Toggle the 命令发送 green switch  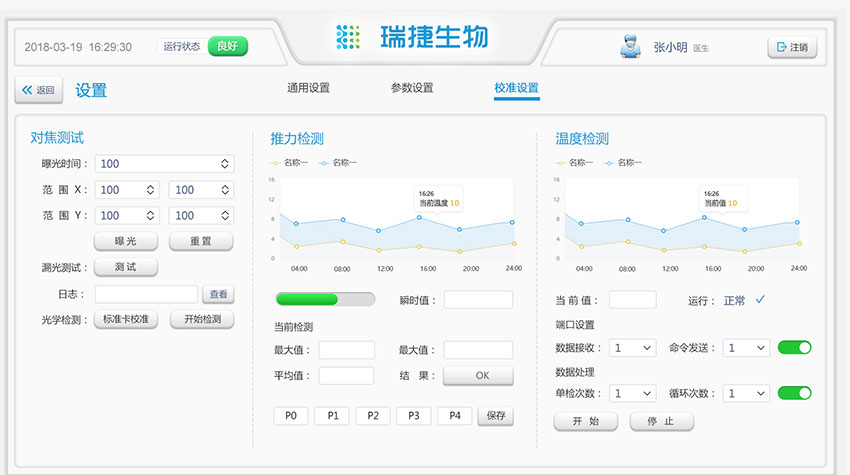point(794,348)
